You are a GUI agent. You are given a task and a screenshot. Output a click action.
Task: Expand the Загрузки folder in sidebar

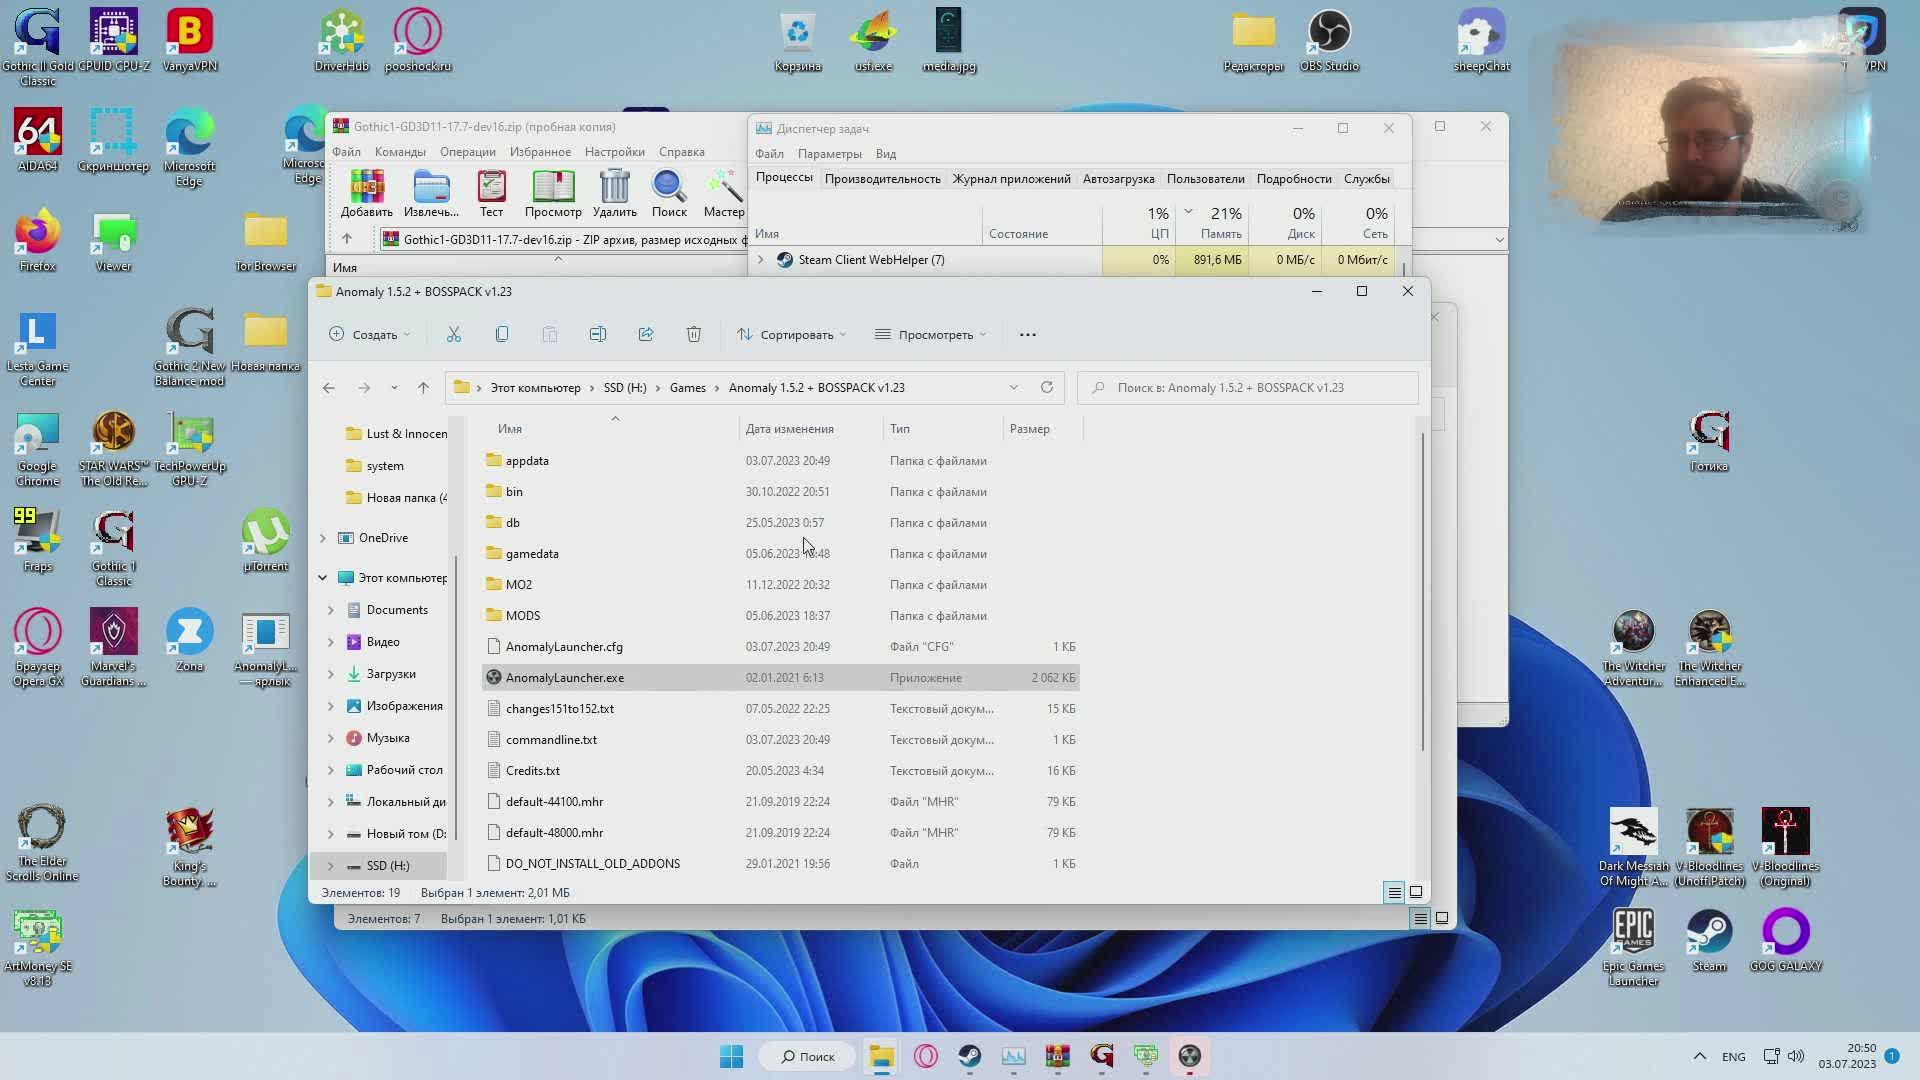(x=331, y=674)
